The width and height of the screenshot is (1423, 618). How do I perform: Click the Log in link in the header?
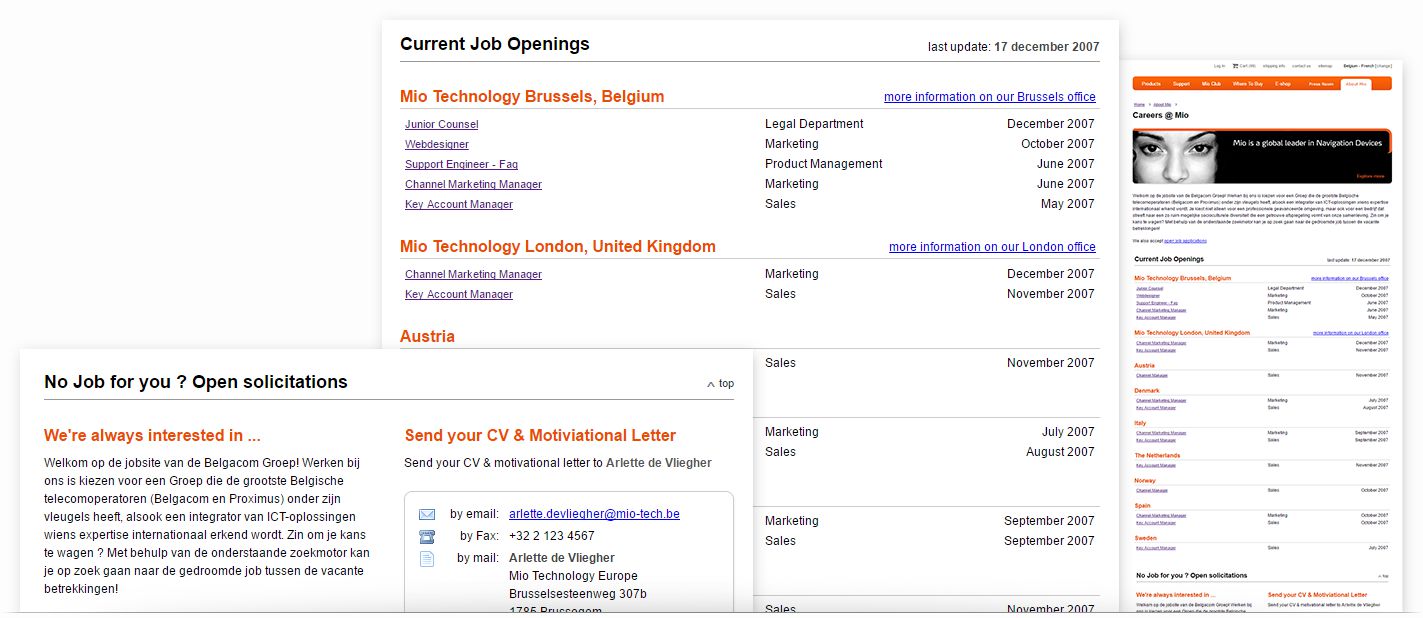[1219, 66]
